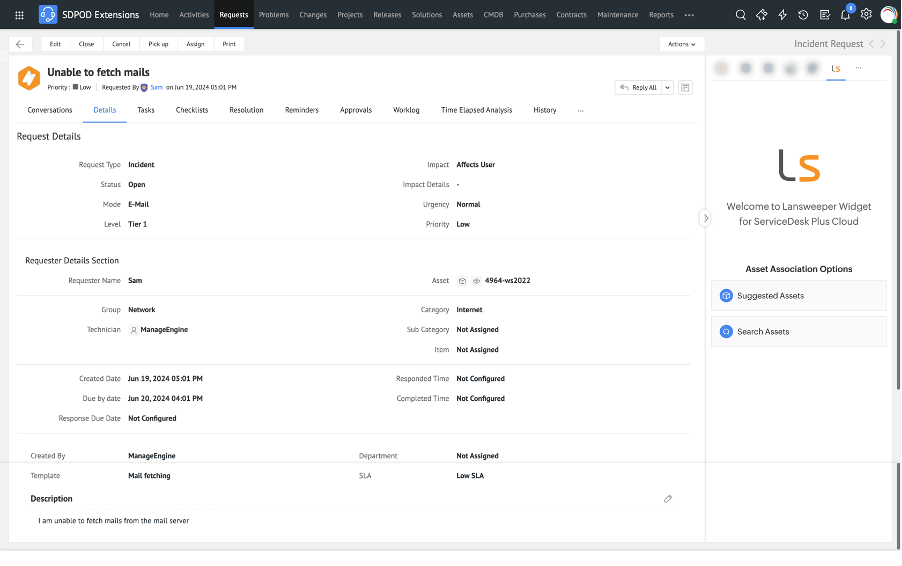This screenshot has height=566, width=902.
Task: Click the requester badge icon beside Sam
Action: point(144,88)
